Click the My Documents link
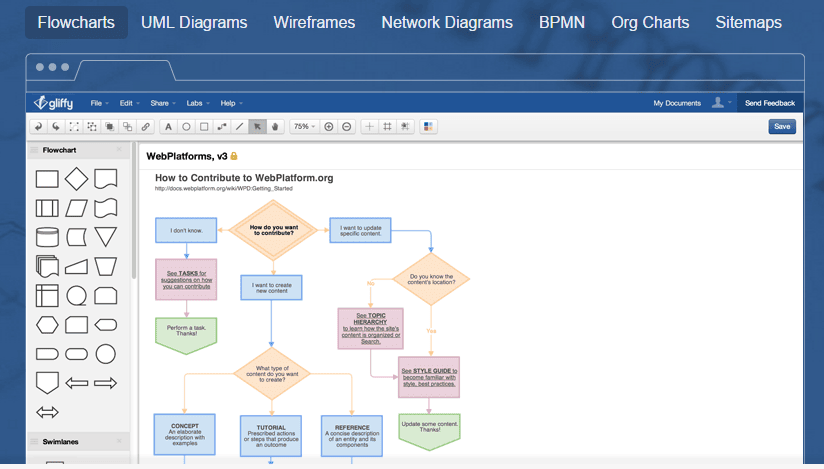The image size is (824, 469). [677, 103]
